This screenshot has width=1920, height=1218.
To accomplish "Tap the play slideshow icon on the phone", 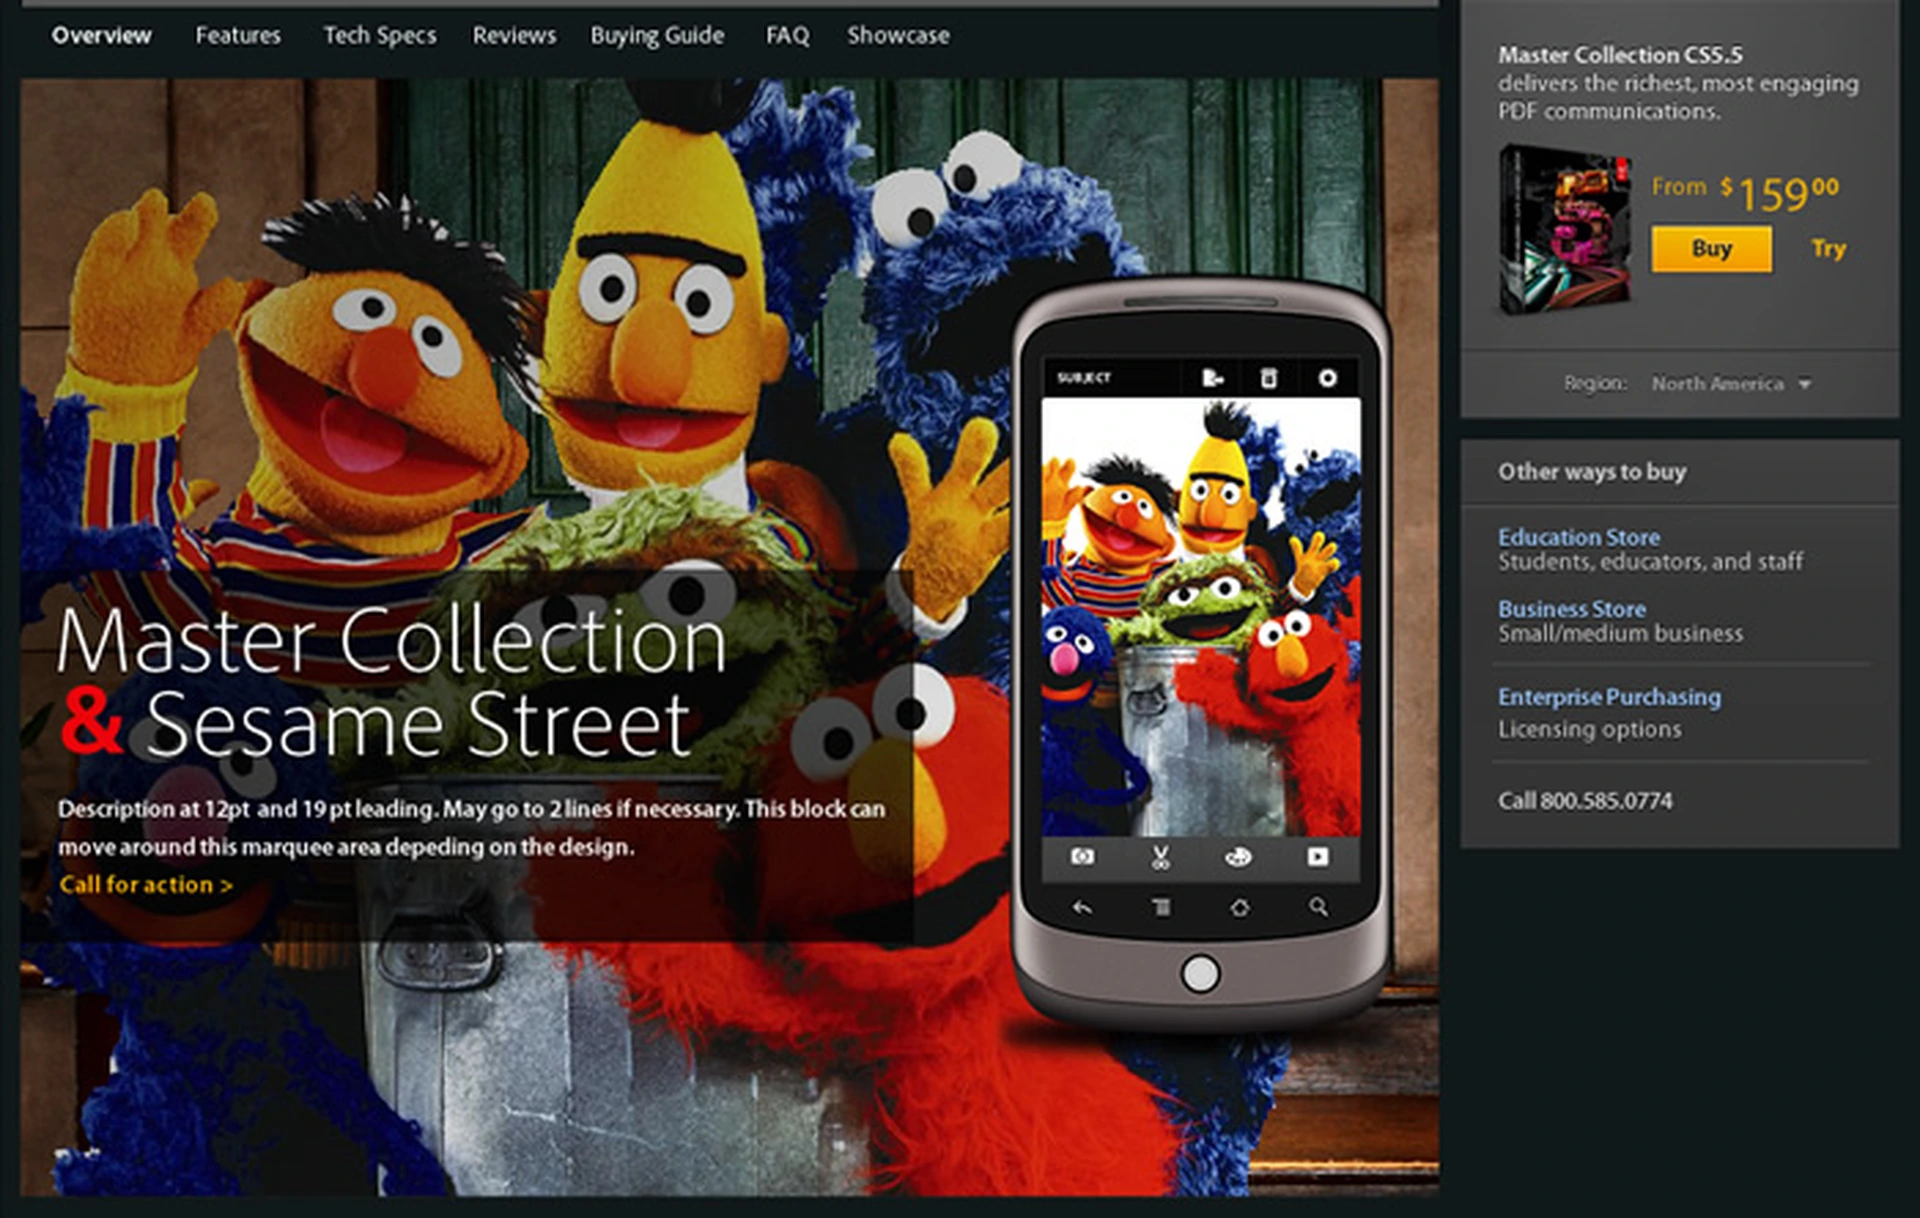I will pyautogui.click(x=1318, y=857).
